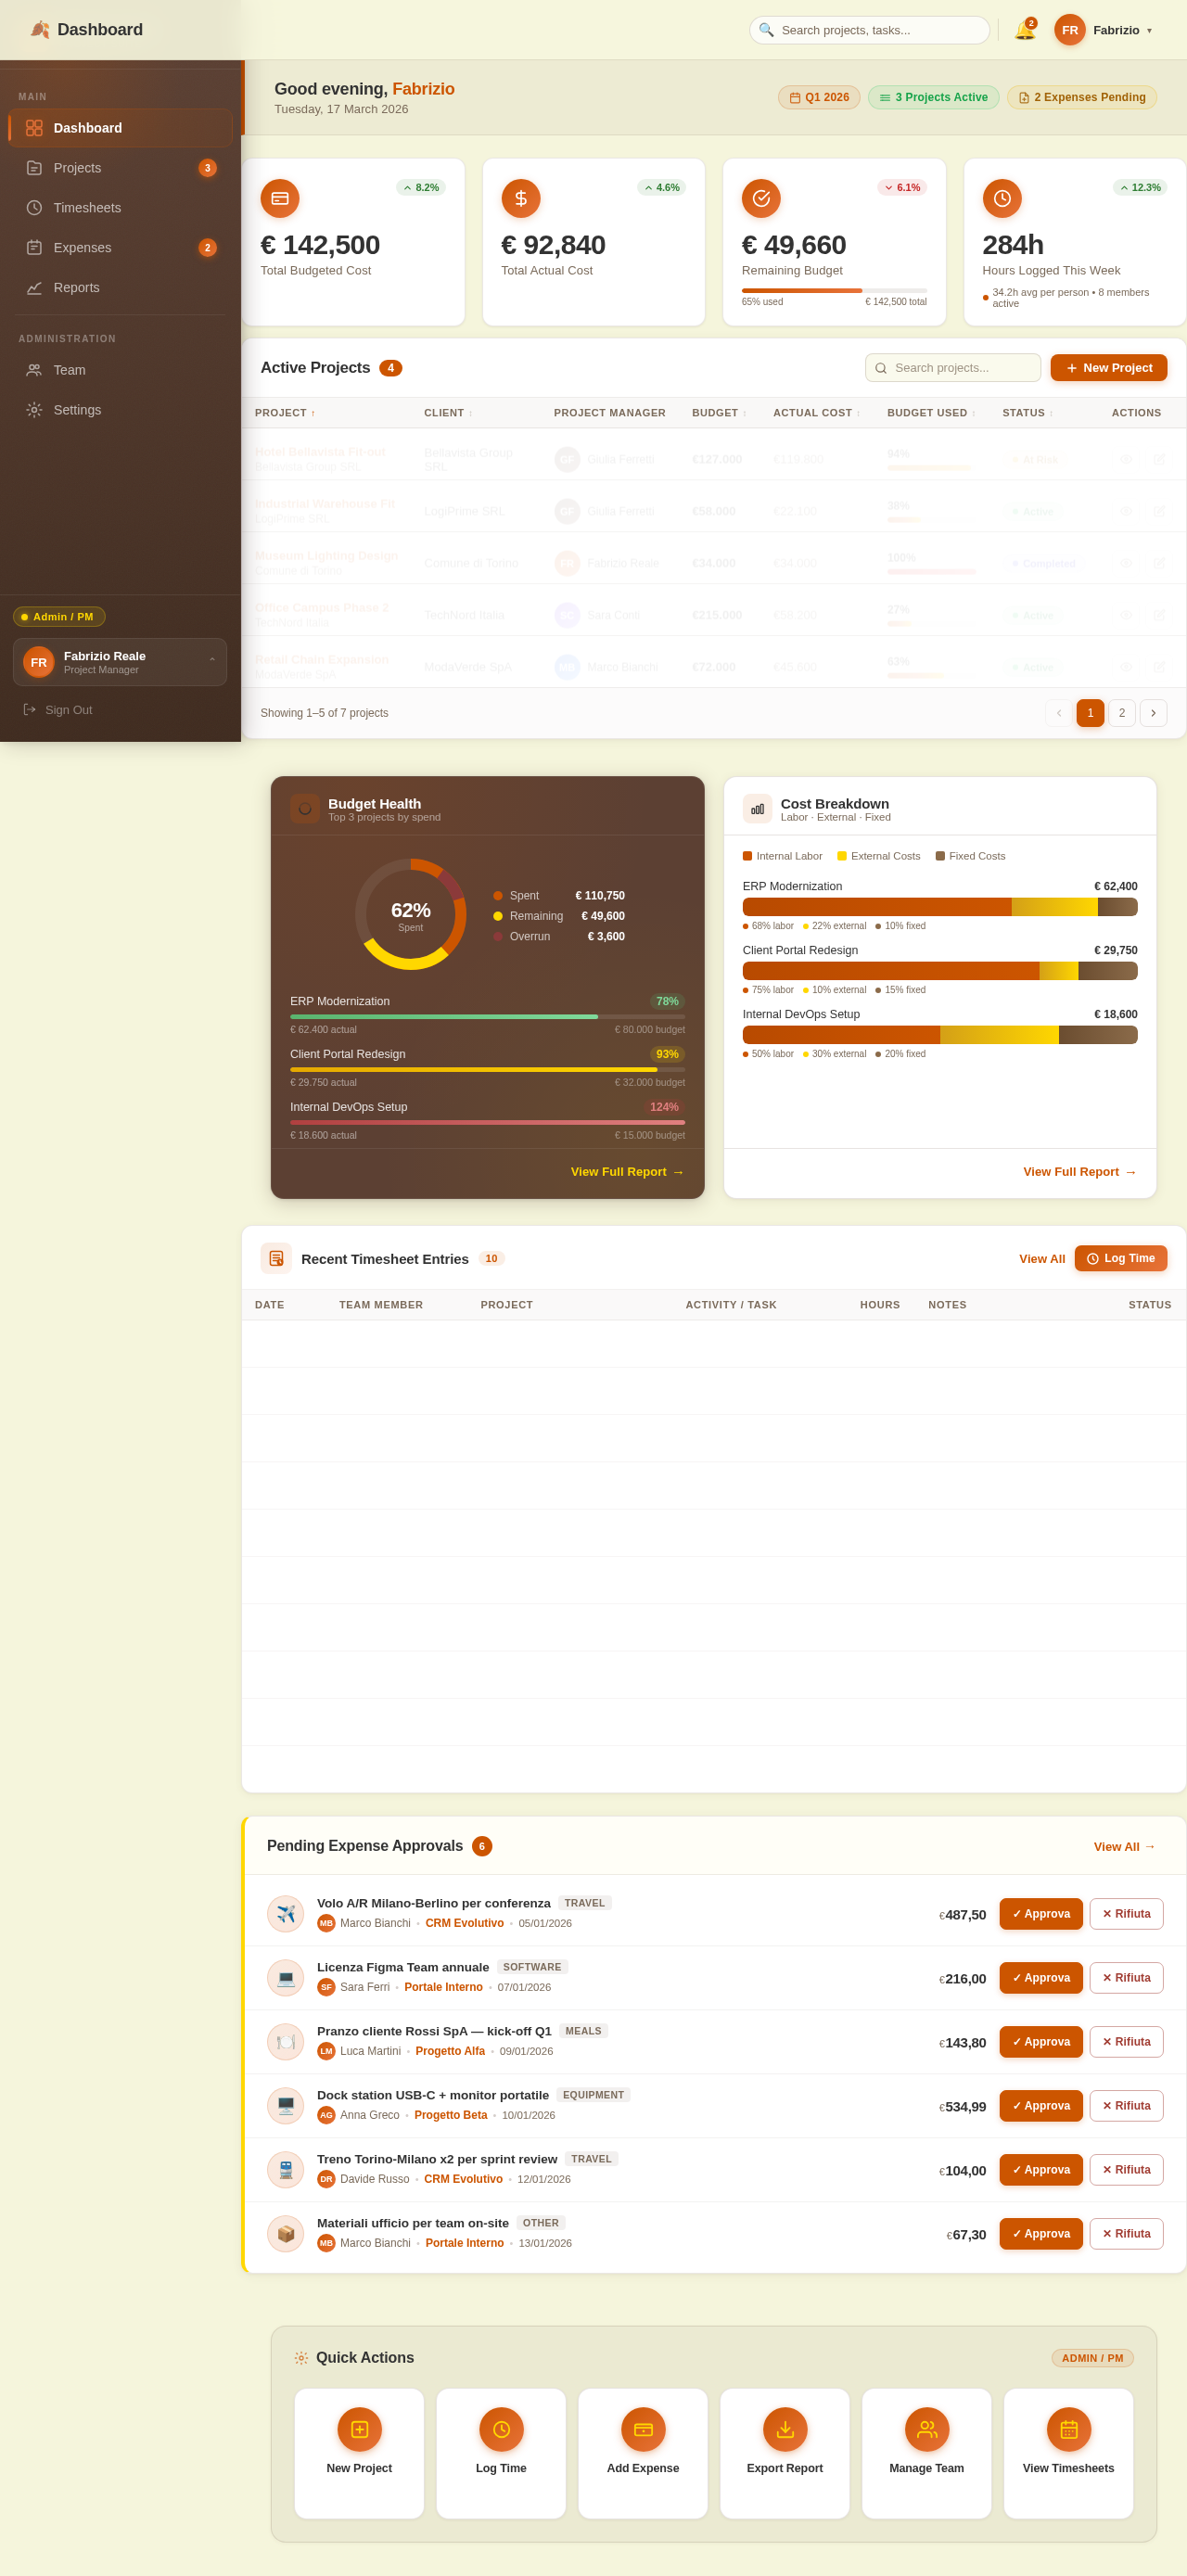Open Team under Administration
This screenshot has height=2576, width=1187.
(120, 370)
